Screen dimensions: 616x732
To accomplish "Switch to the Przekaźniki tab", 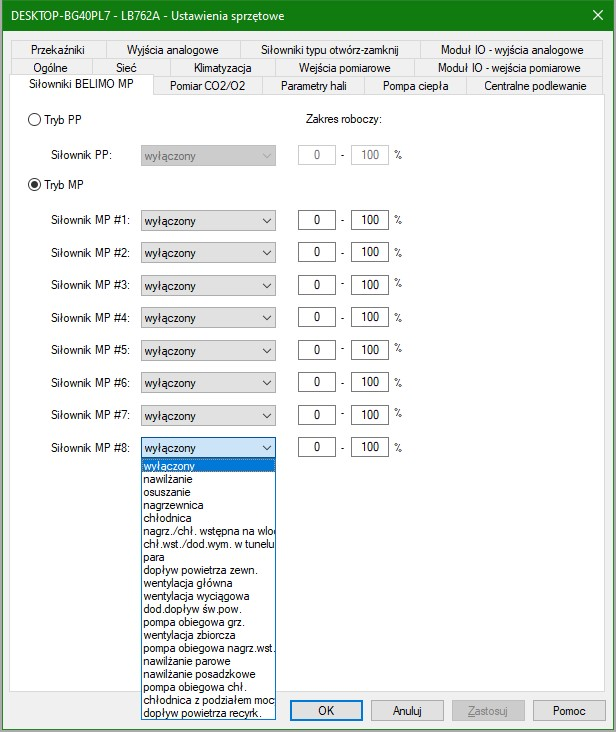I will coord(58,50).
